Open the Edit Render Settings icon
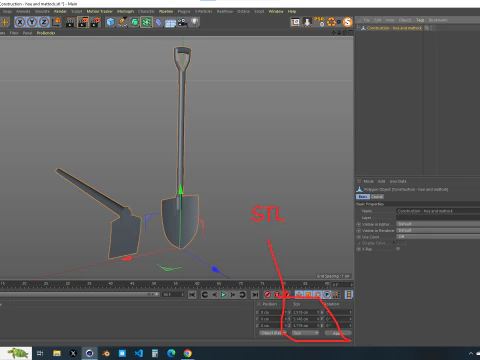Image resolution: width=480 pixels, height=360 pixels. (x=95, y=22)
